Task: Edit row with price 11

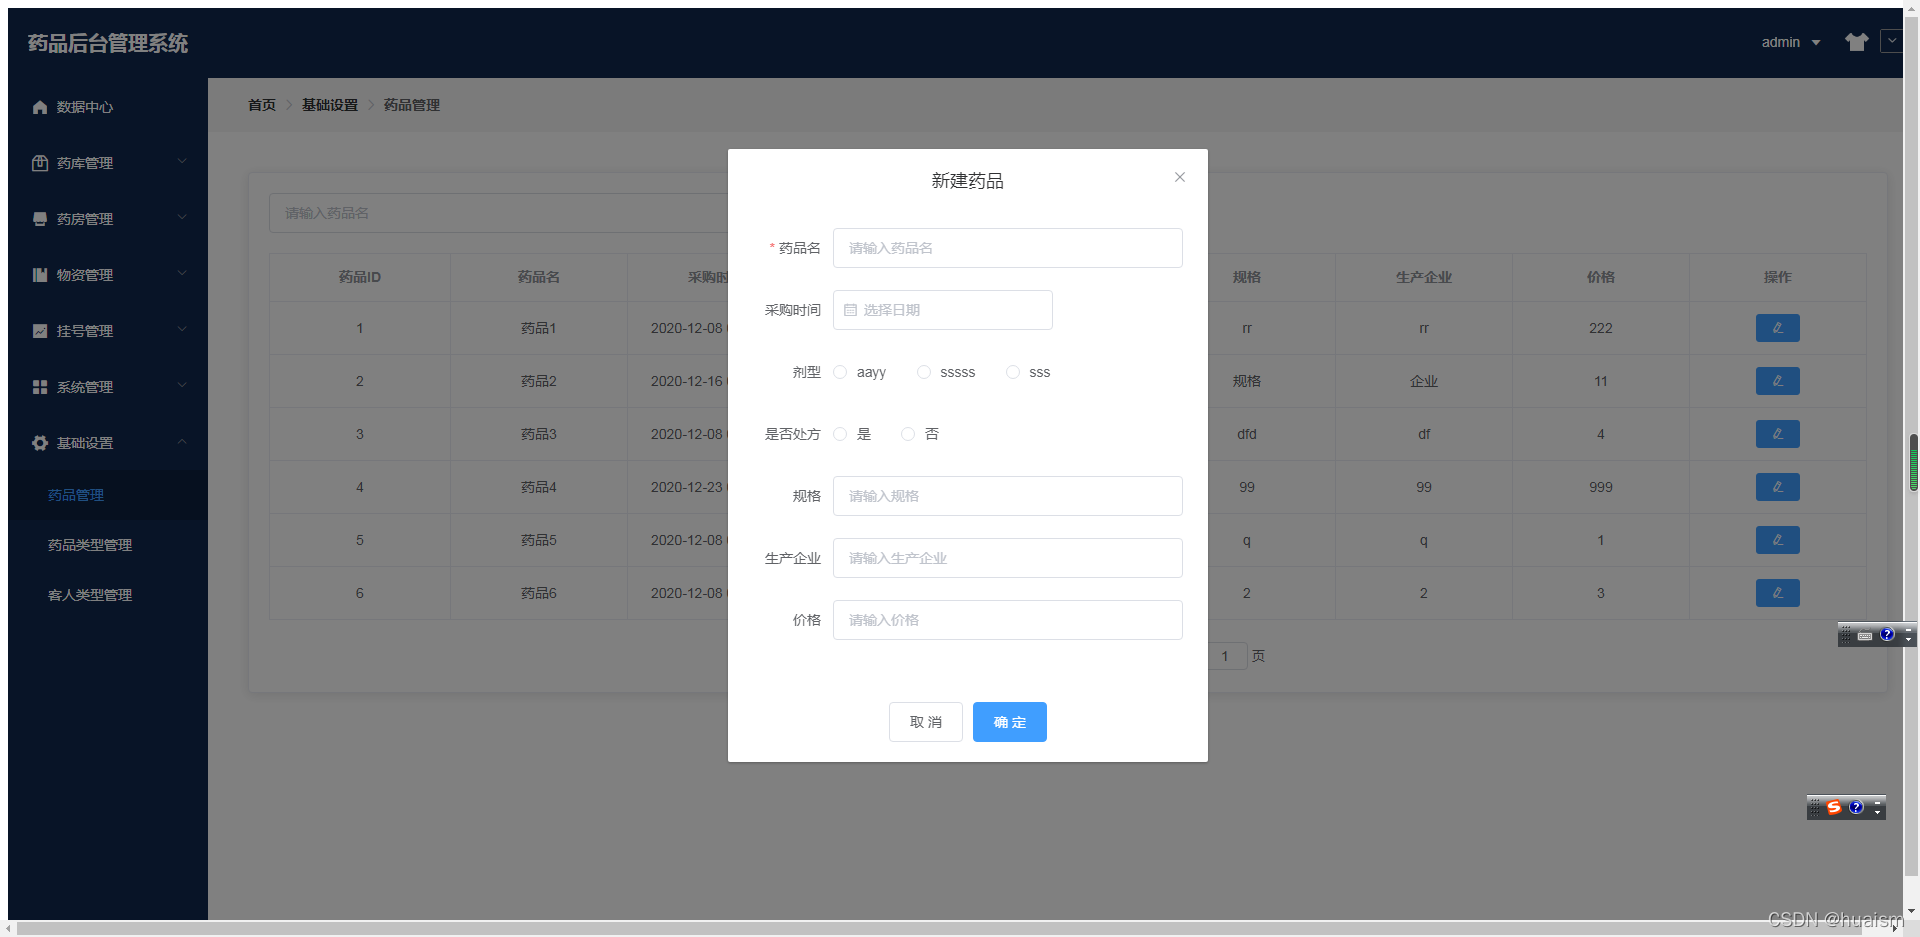Action: (x=1778, y=381)
